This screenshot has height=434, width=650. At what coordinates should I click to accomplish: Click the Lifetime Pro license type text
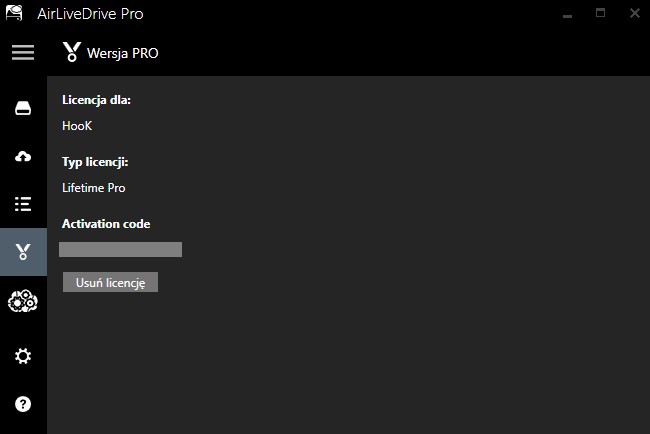point(94,188)
